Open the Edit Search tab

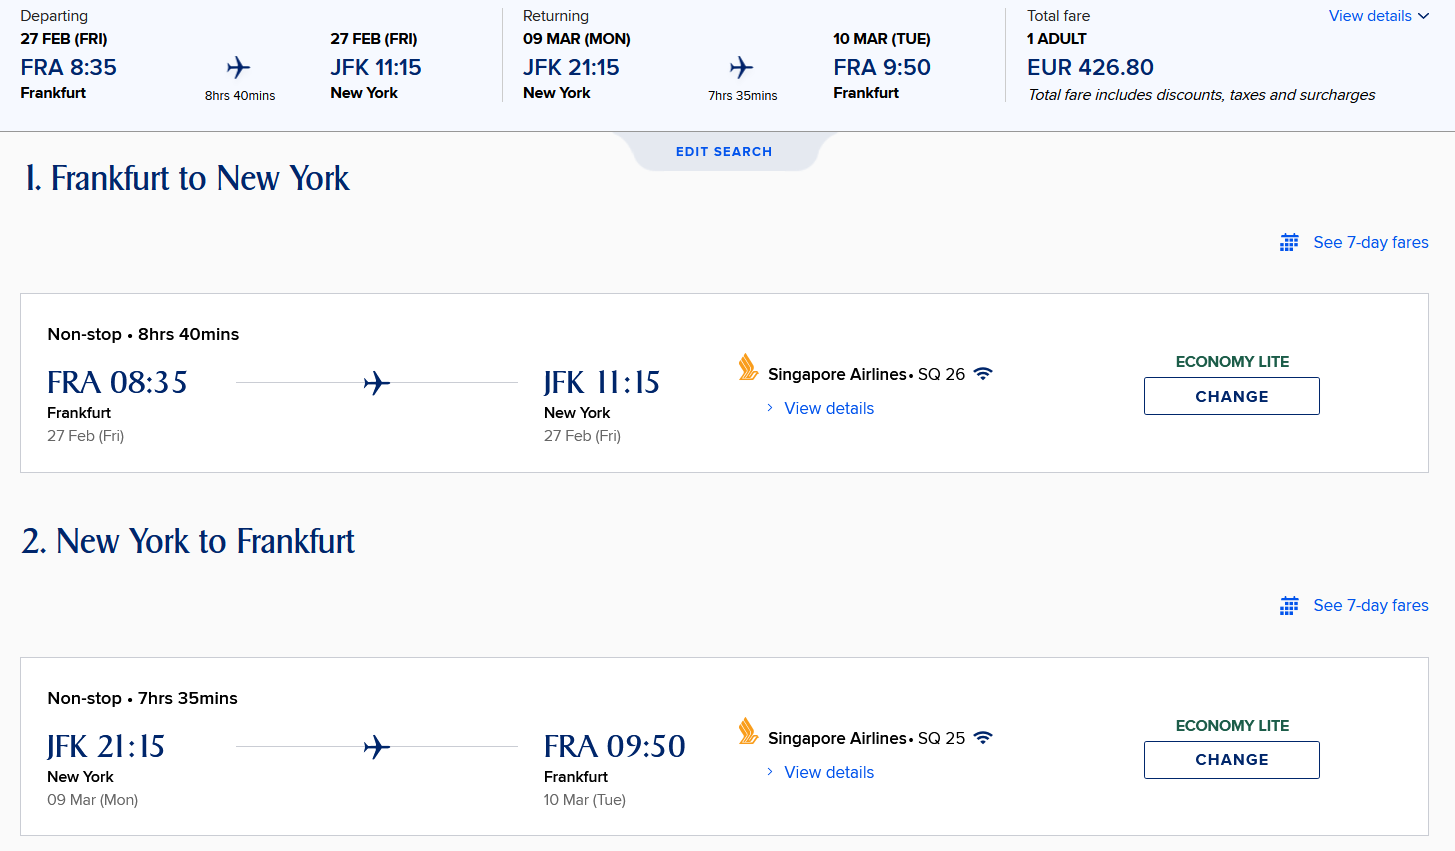724,152
